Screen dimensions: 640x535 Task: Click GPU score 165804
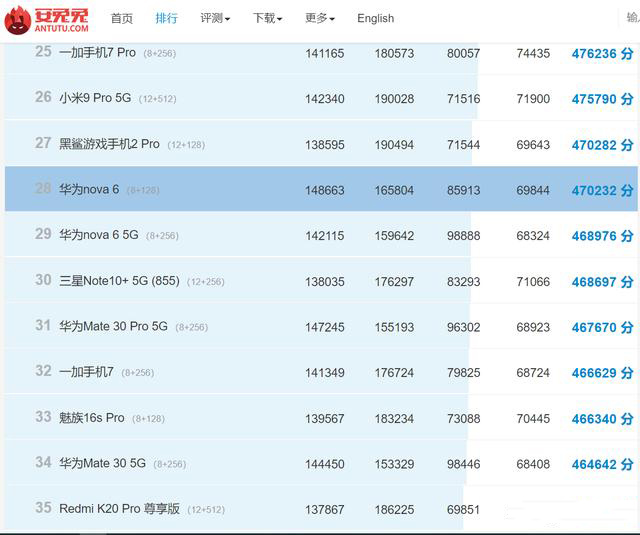tap(394, 190)
